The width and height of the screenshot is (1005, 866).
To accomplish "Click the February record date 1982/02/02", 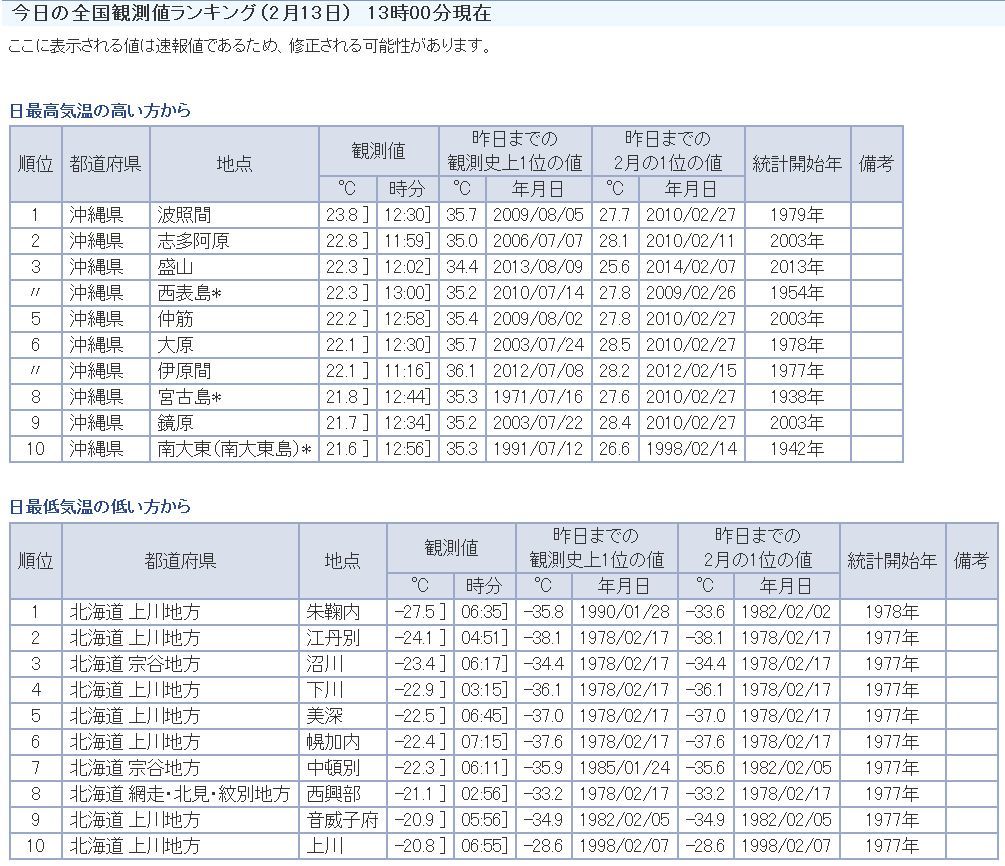I will 785,612.
